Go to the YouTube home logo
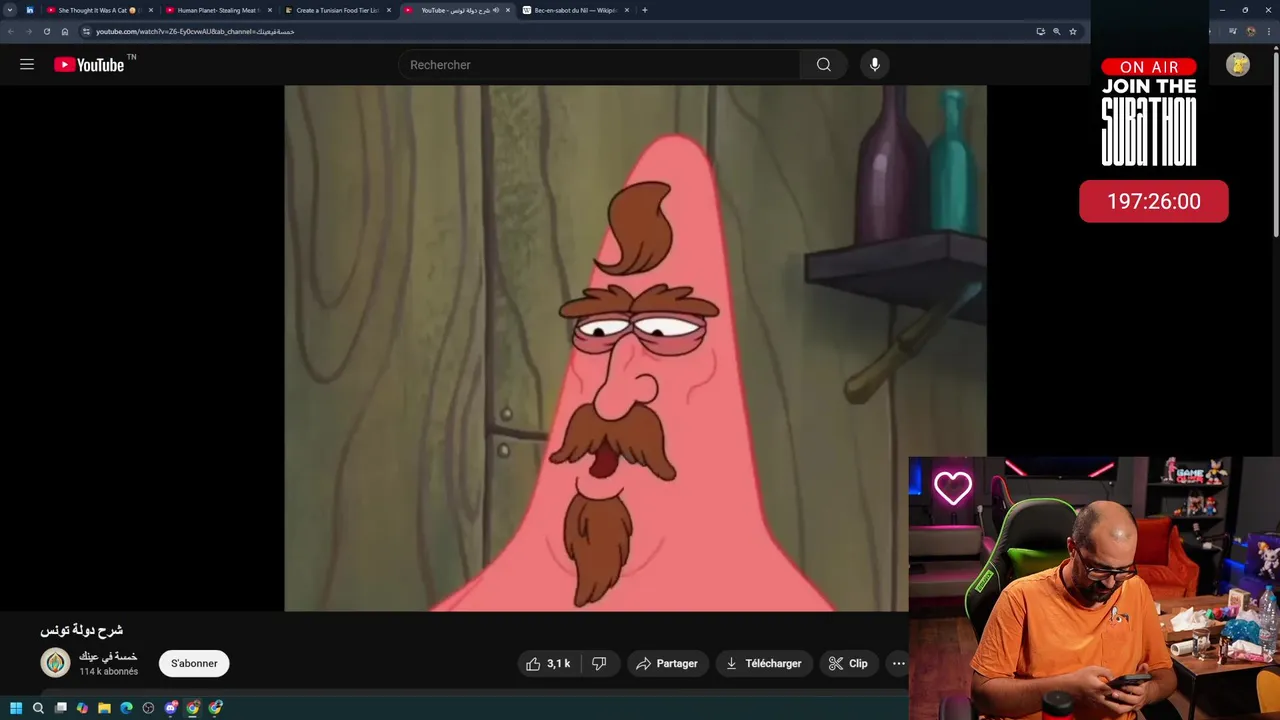 point(90,65)
